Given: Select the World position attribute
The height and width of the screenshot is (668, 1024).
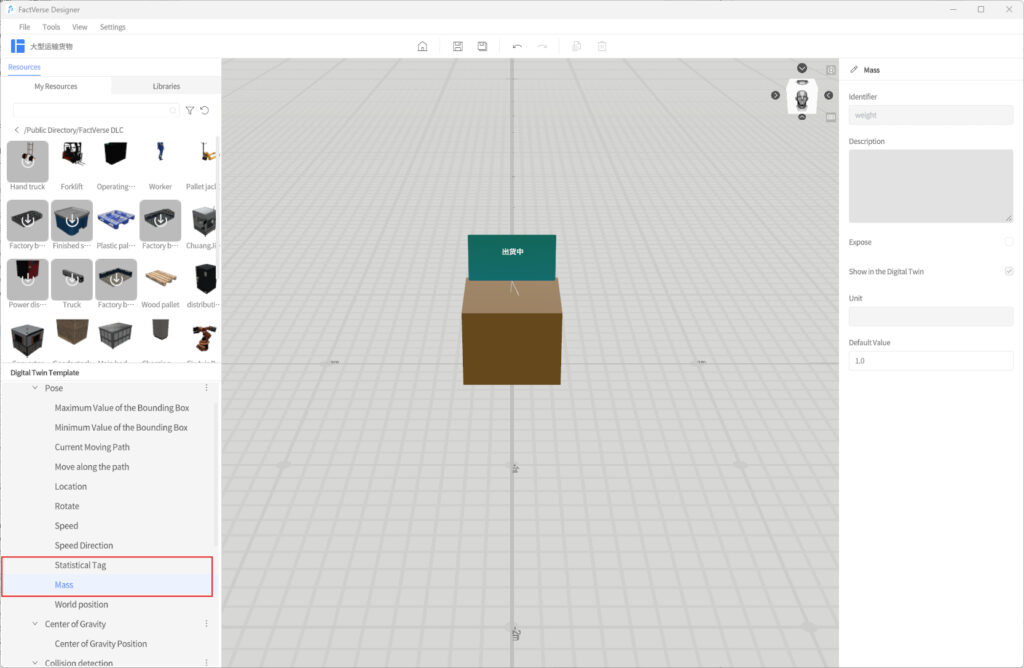Looking at the screenshot, I should pyautogui.click(x=82, y=604).
